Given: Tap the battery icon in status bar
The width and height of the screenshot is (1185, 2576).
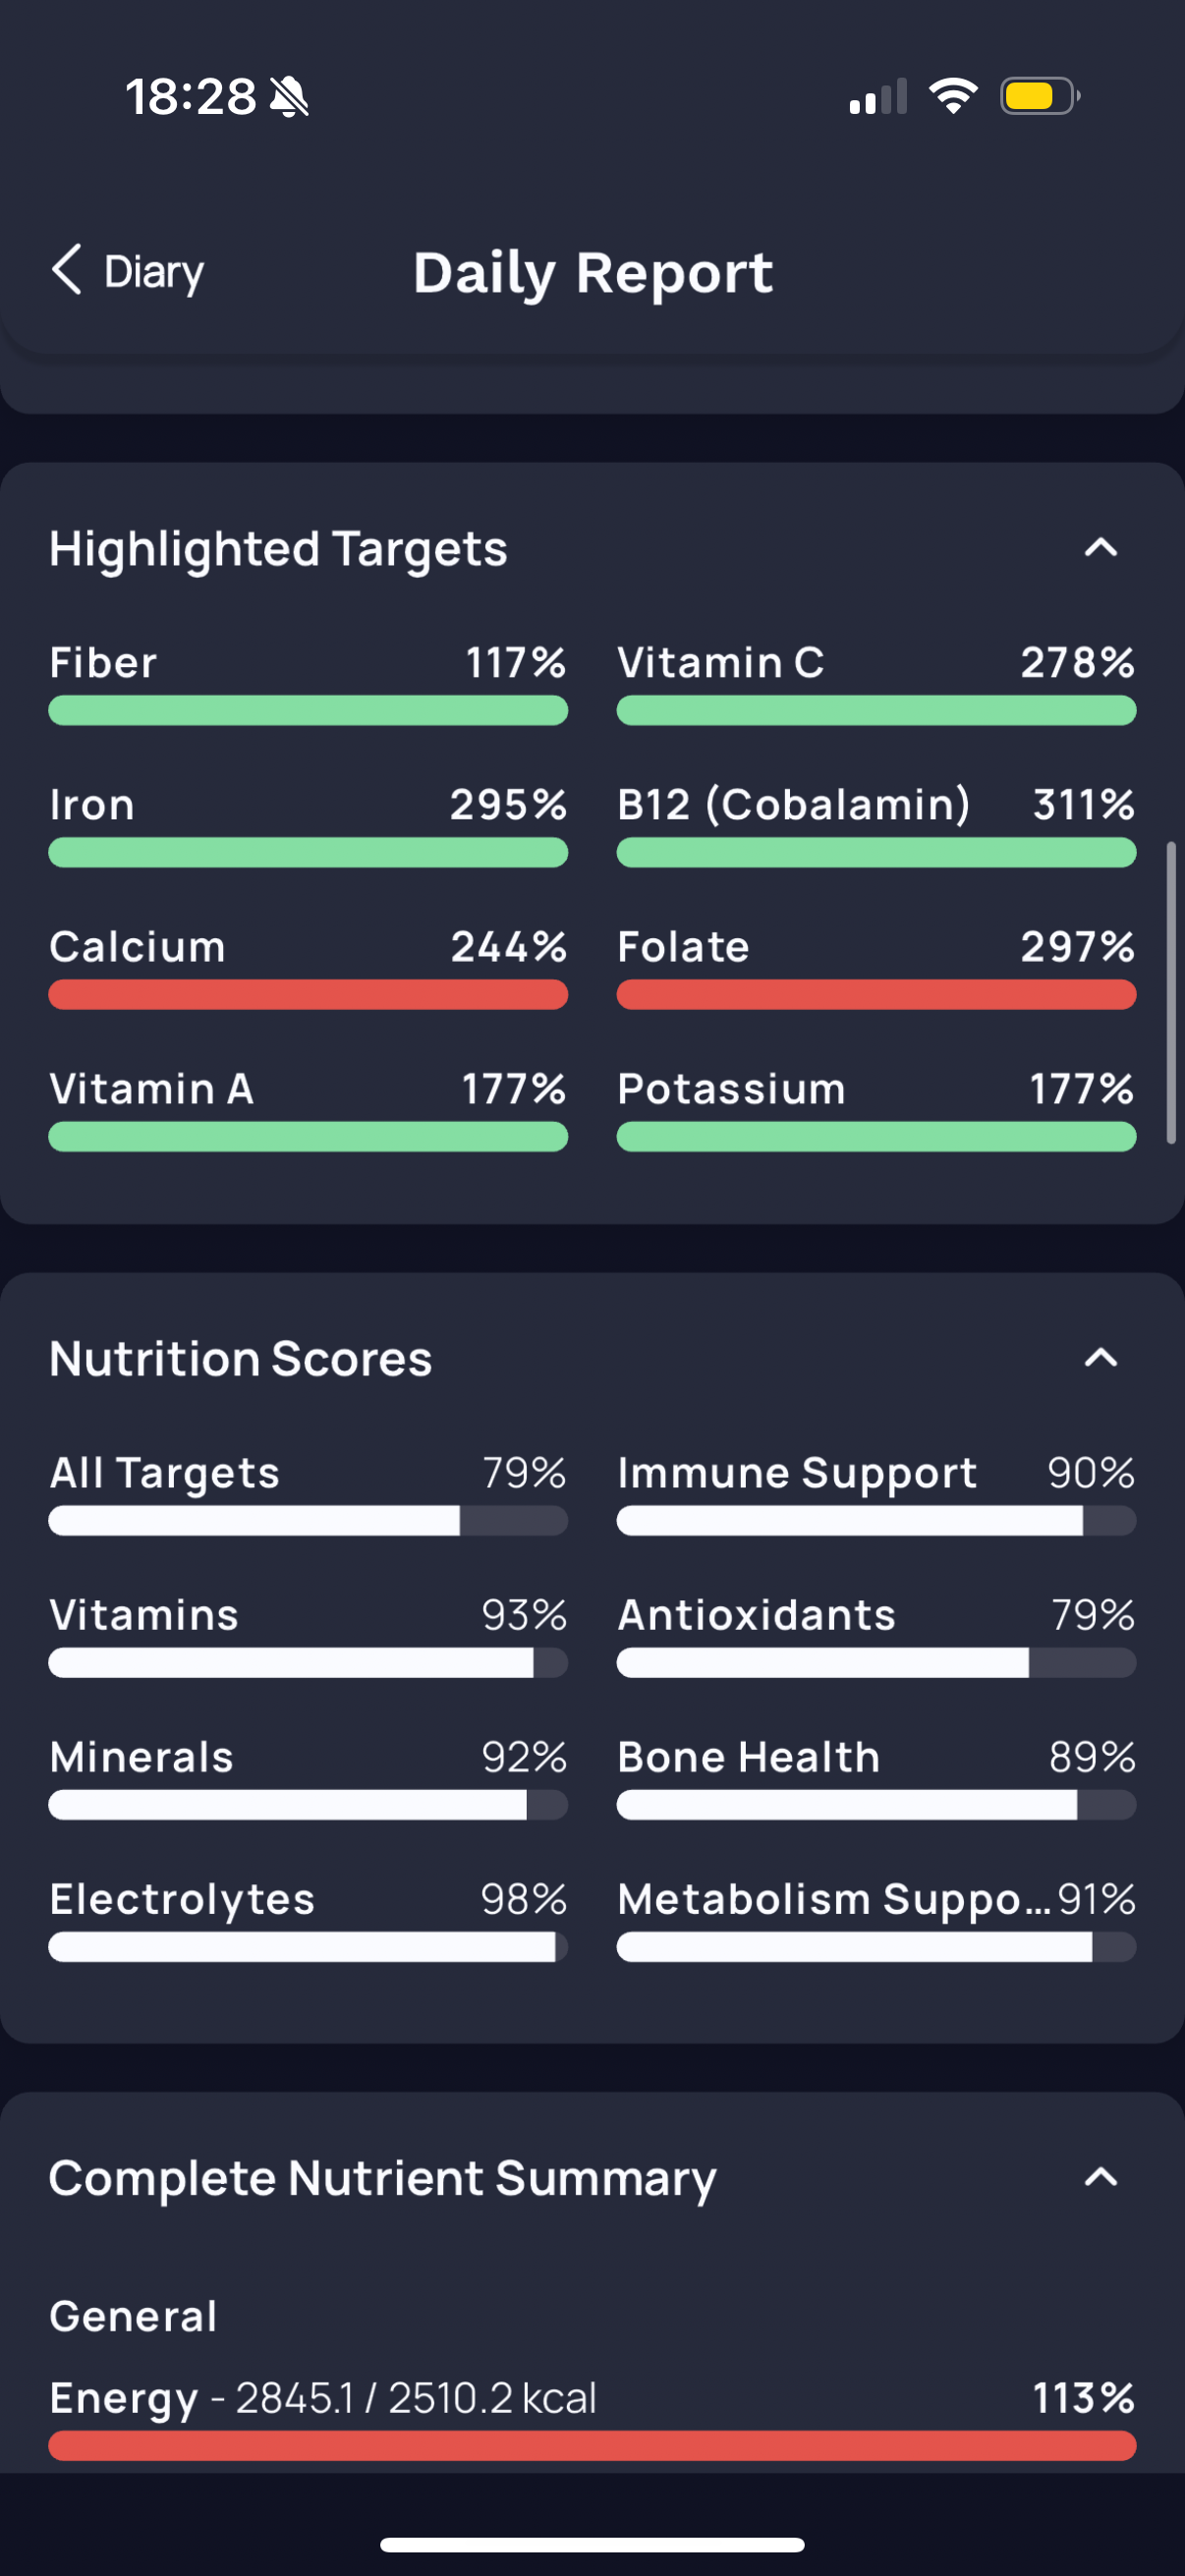Looking at the screenshot, I should click(1040, 96).
